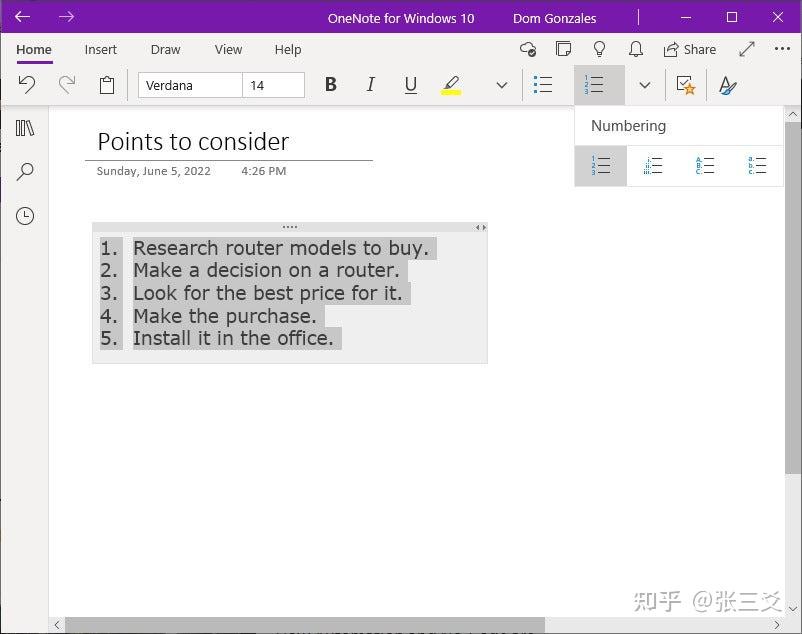Screen dimensions: 802x634
Task: Show Recent Notes from the sidebar
Action: [24, 216]
